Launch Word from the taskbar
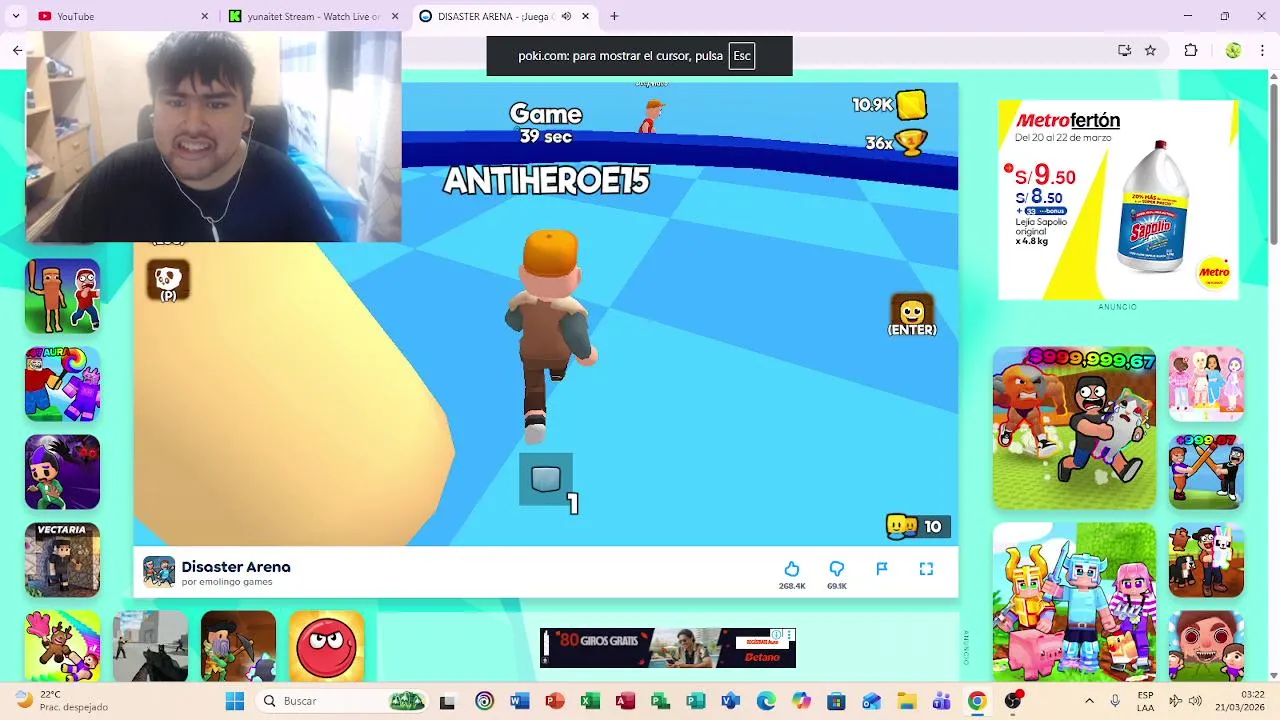 pos(519,701)
